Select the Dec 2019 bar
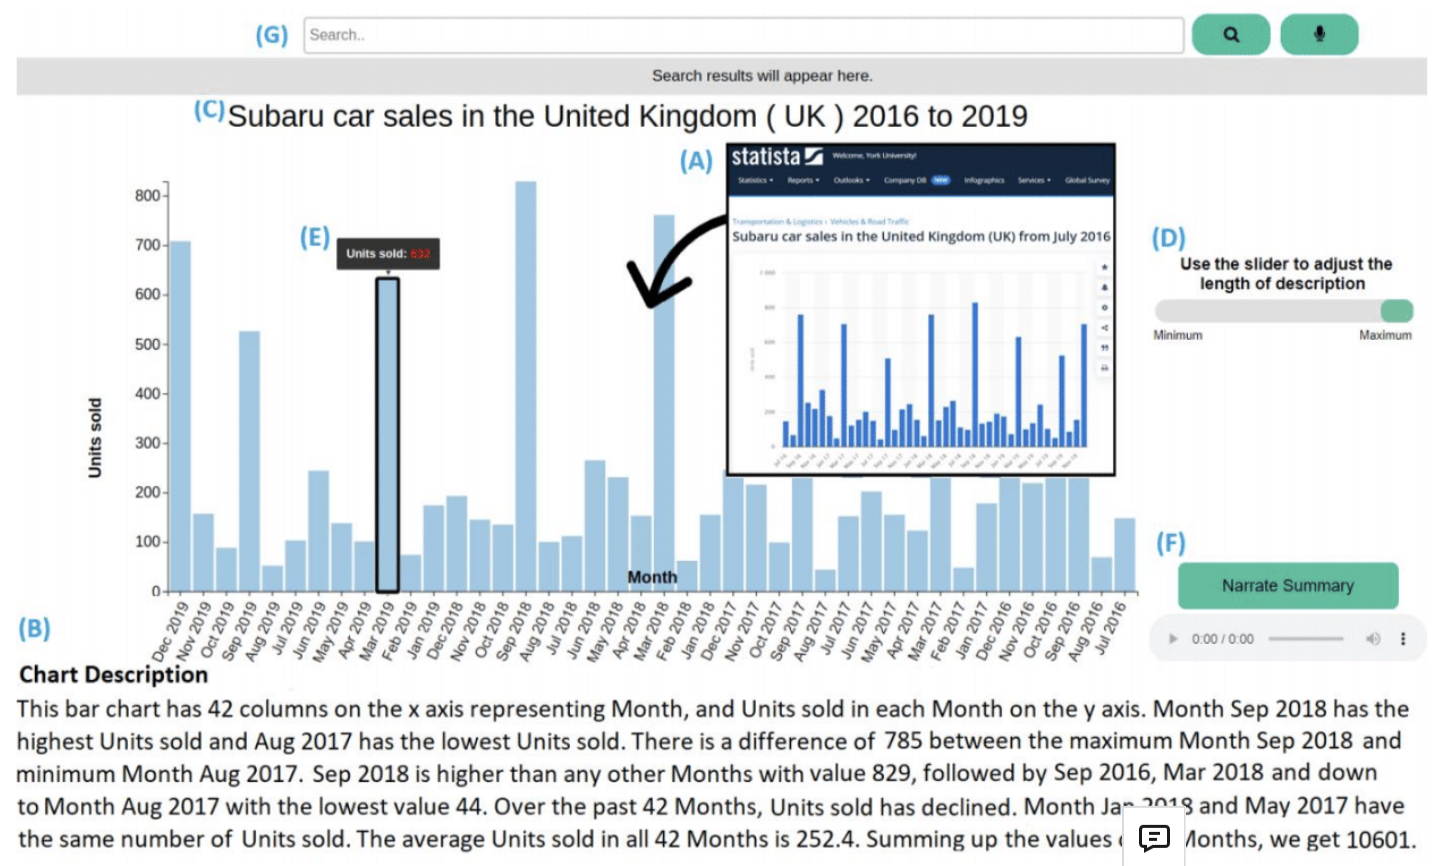Screen dimensions: 1454x866 click(180, 416)
